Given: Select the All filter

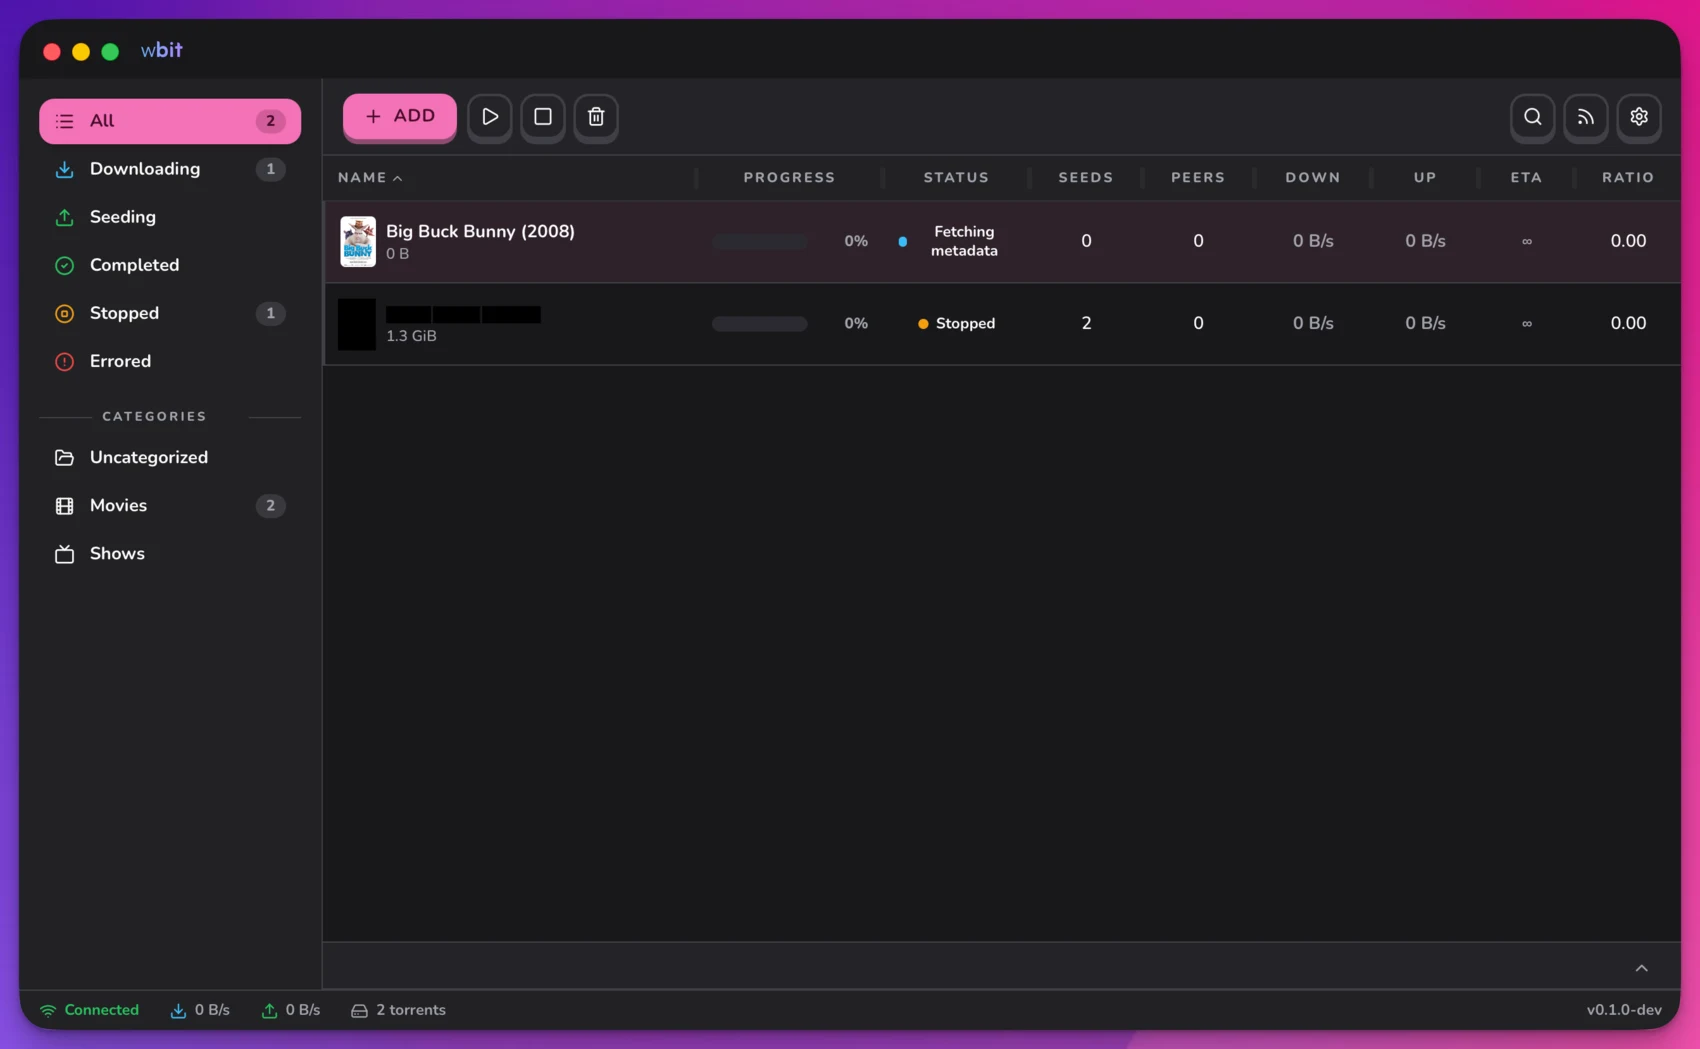Looking at the screenshot, I should (x=170, y=121).
